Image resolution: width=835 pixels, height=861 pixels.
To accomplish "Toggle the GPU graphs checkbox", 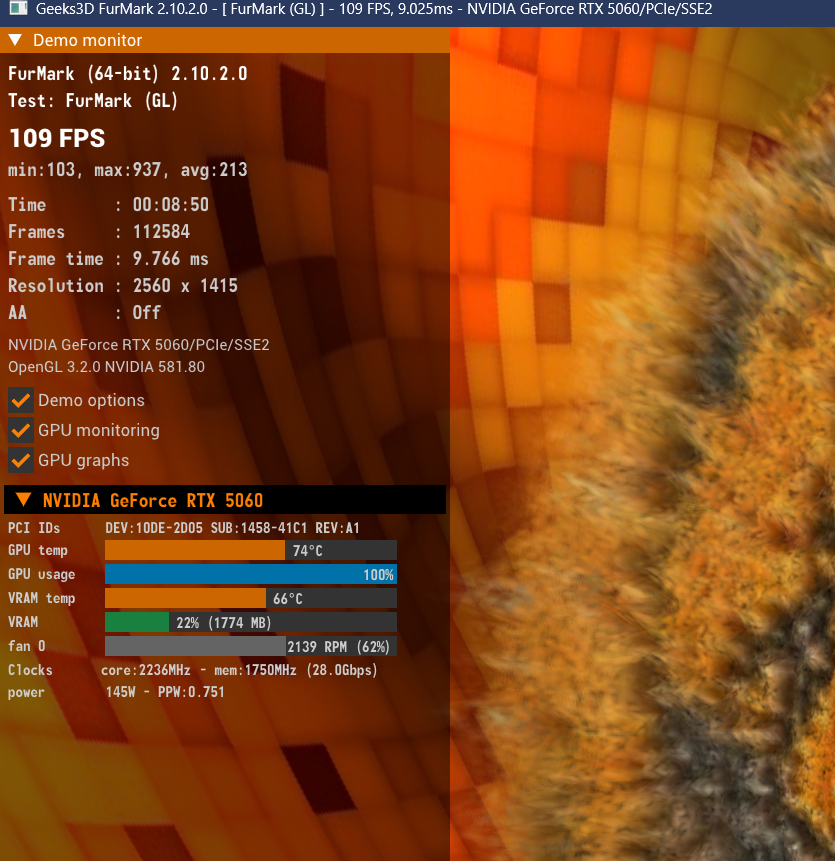I will [x=21, y=460].
